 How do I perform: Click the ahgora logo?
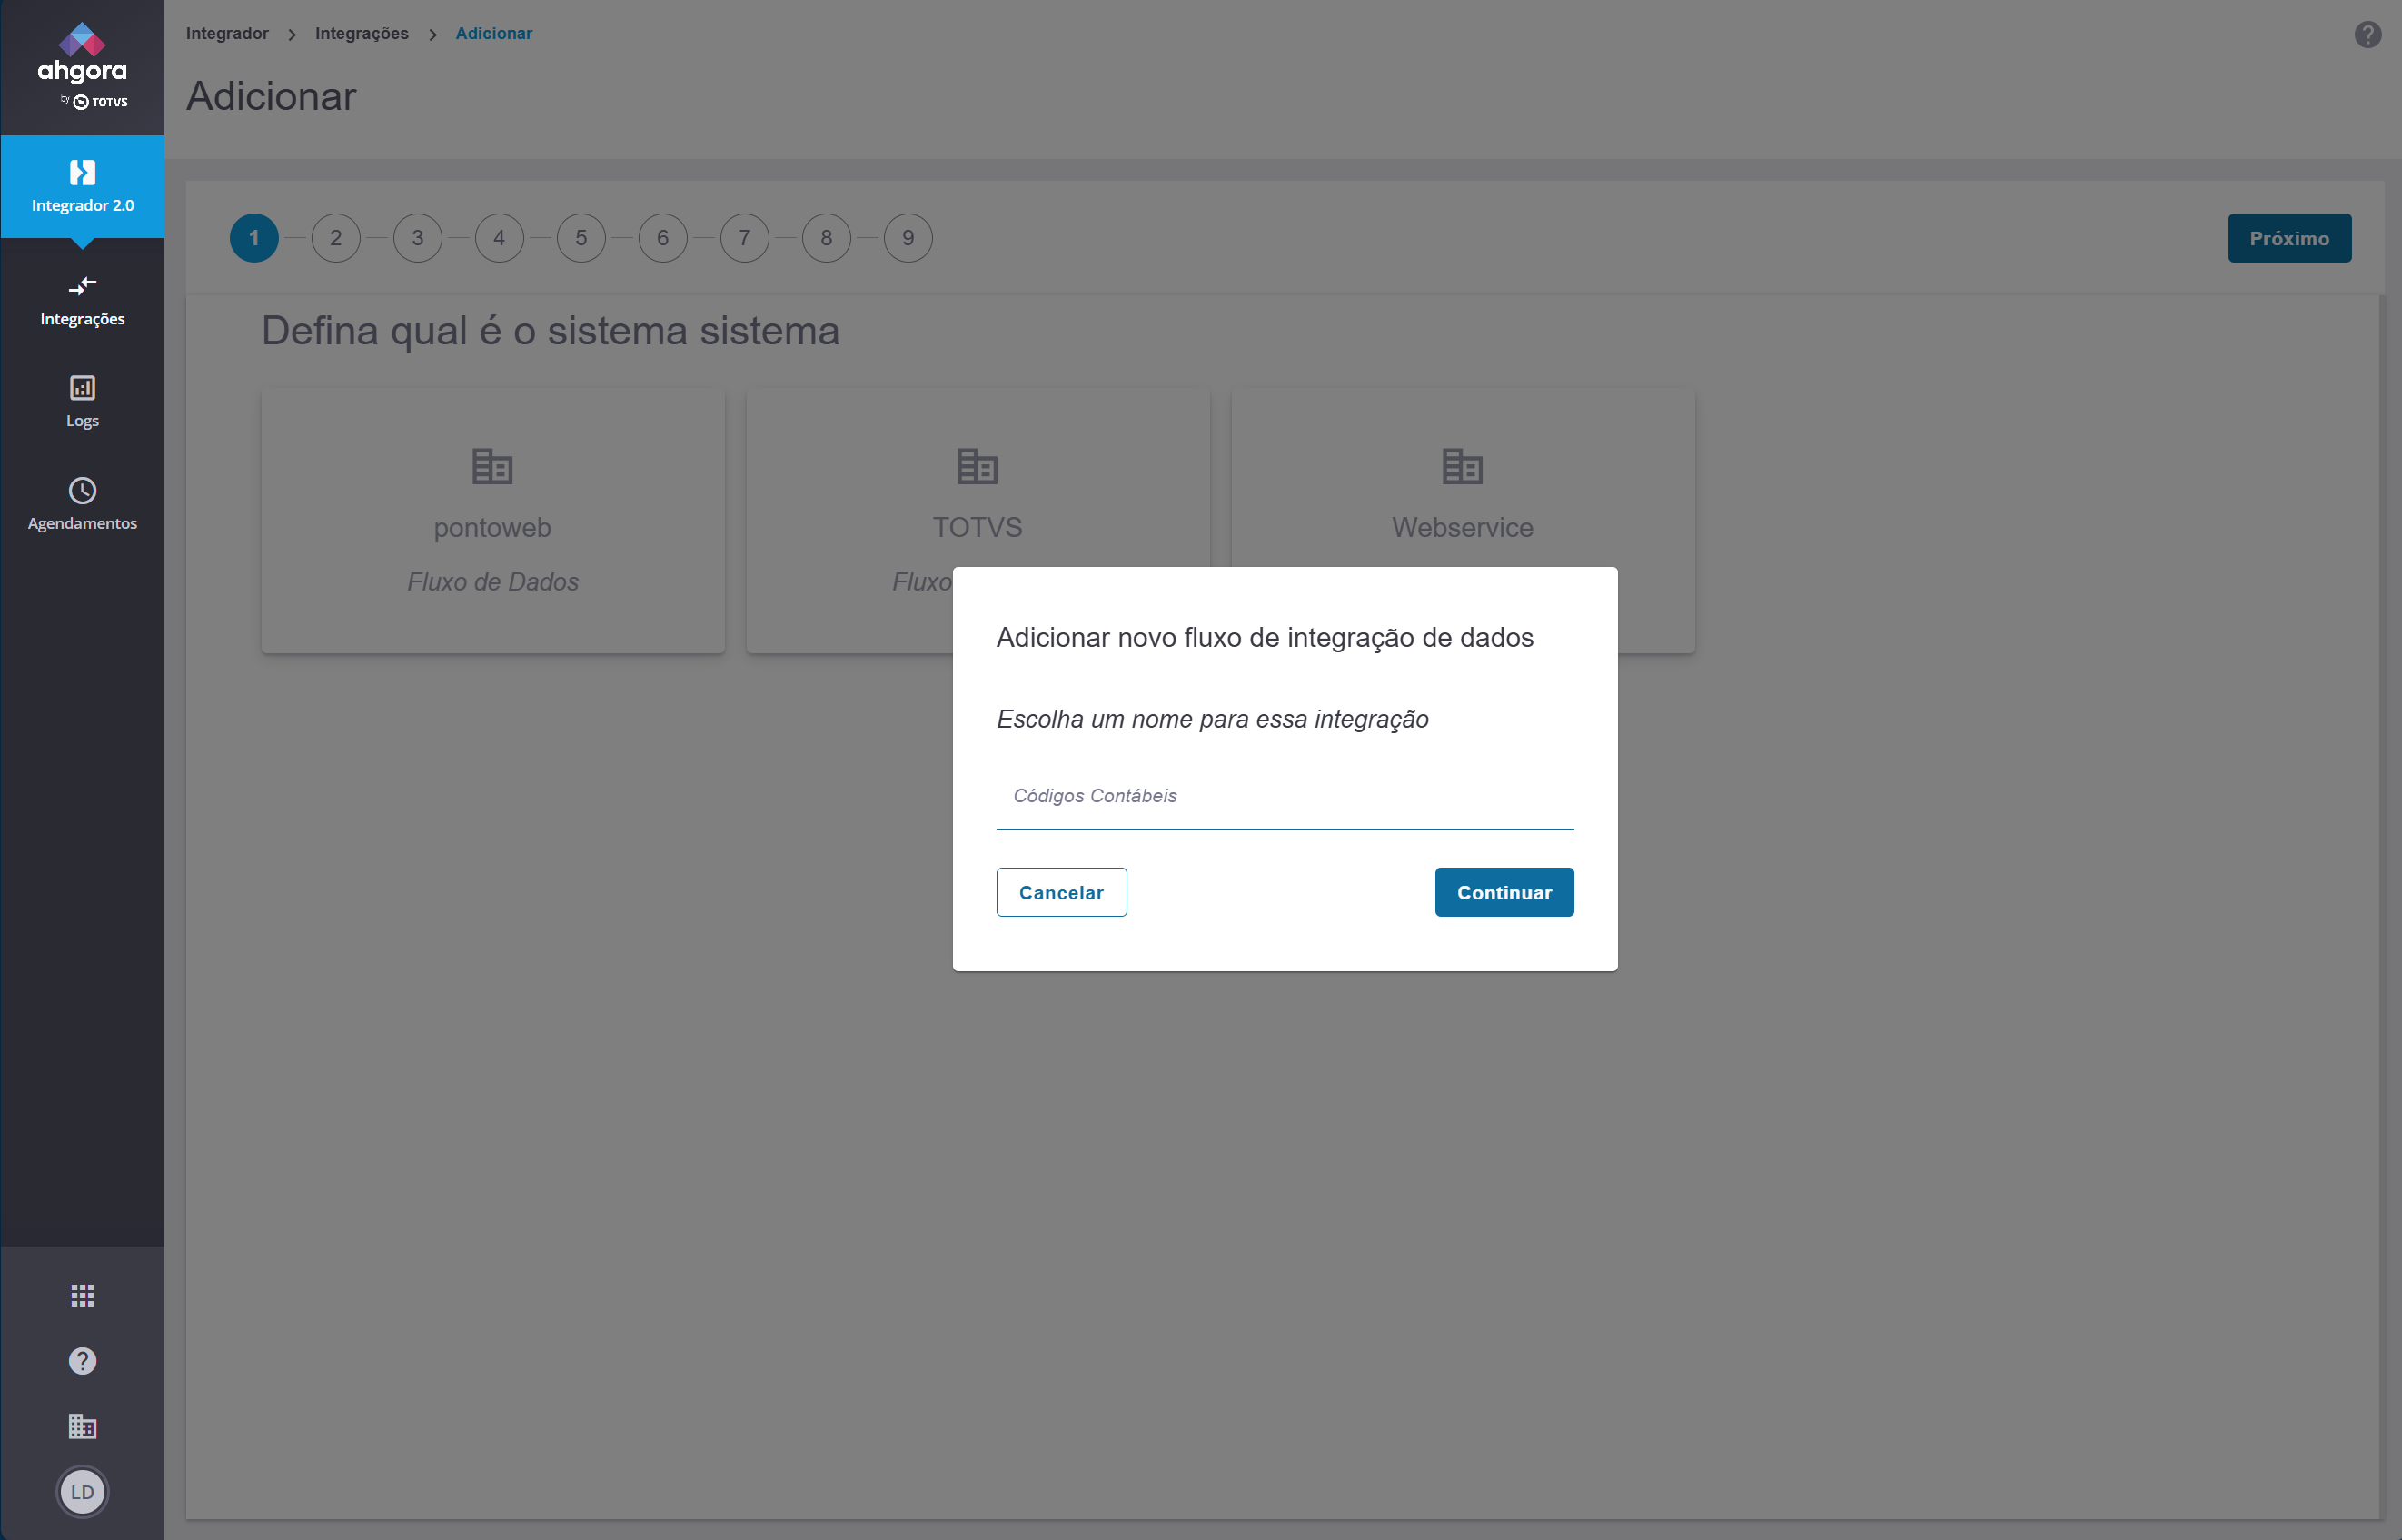pos(82,65)
